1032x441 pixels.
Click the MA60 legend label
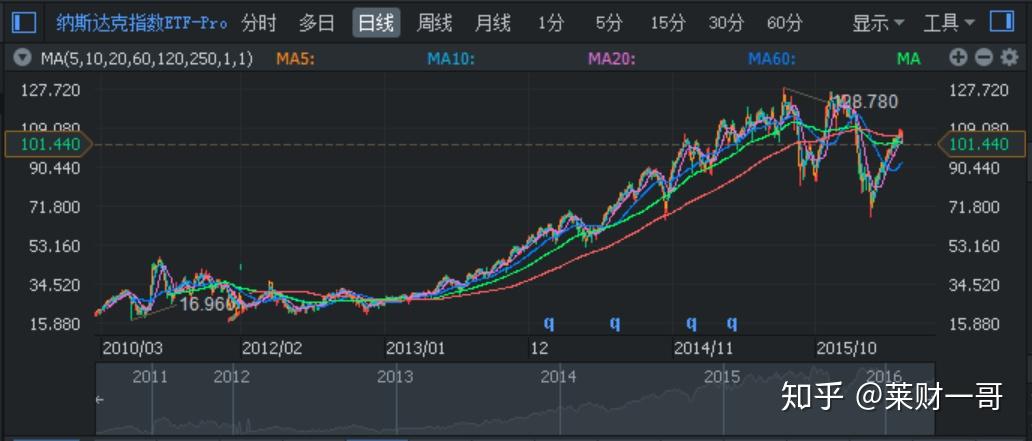tap(772, 59)
